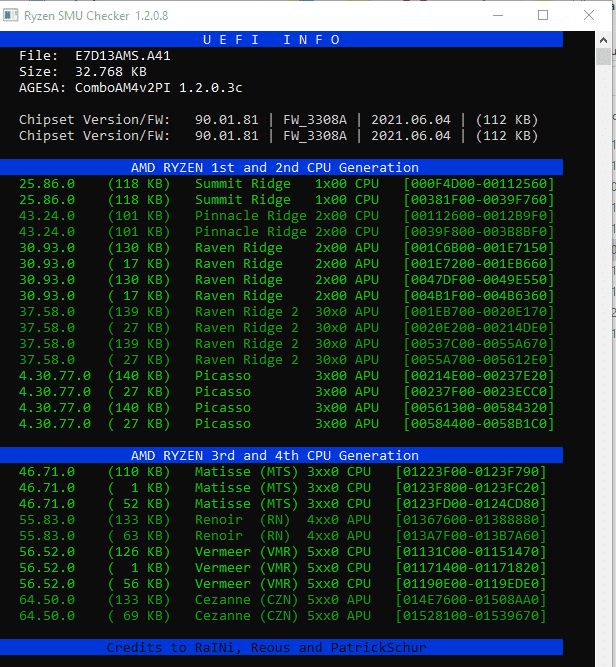Click the first Chipset Version/FW line

(x=279, y=120)
